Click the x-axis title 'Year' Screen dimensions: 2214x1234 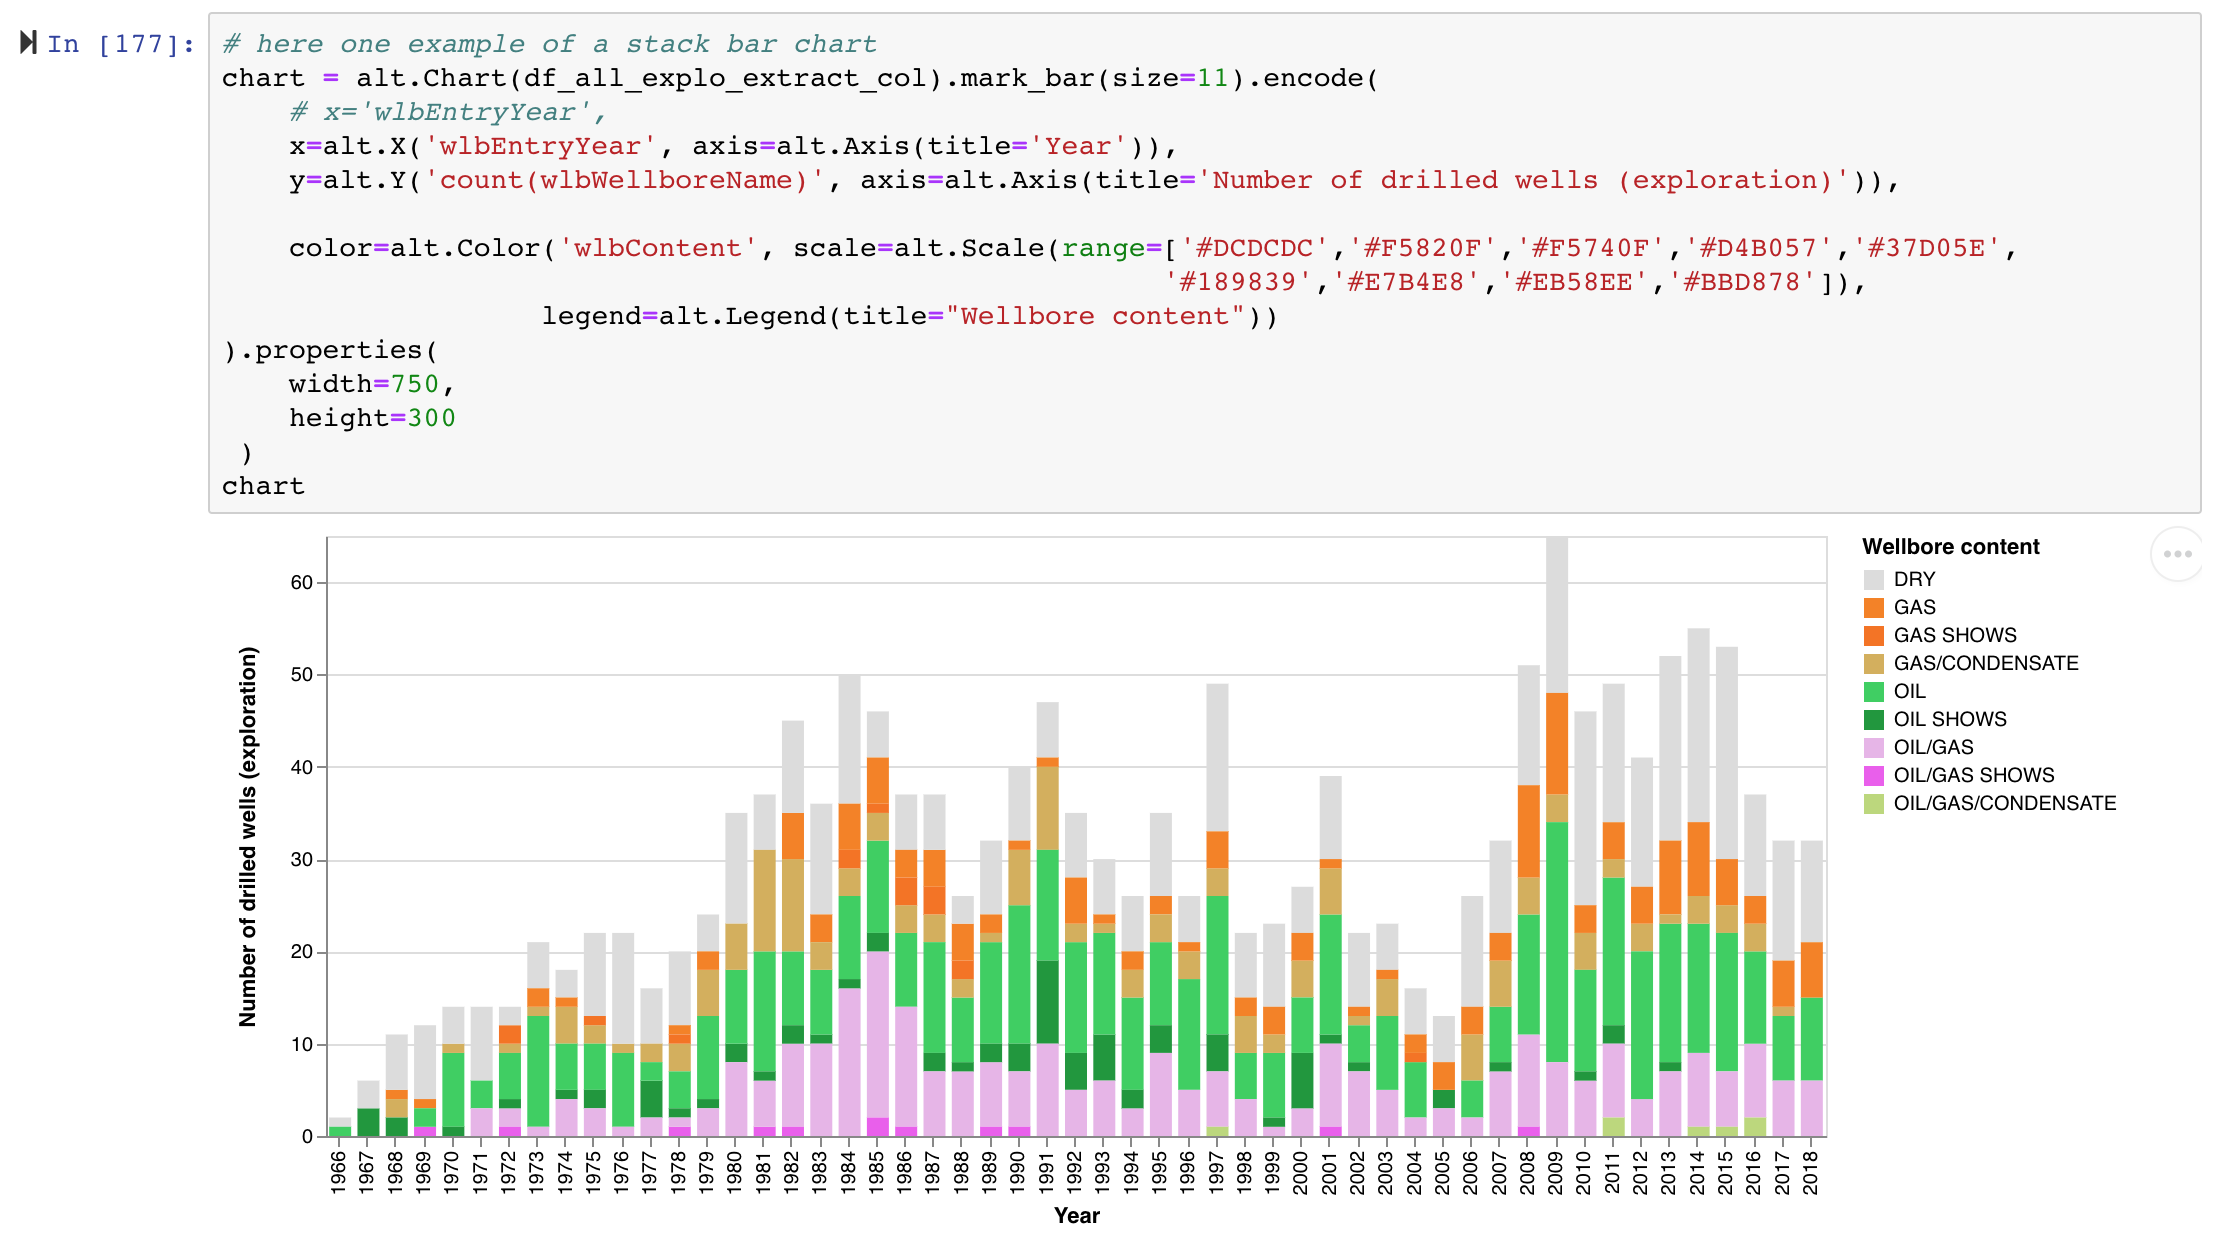[x=1076, y=1215]
